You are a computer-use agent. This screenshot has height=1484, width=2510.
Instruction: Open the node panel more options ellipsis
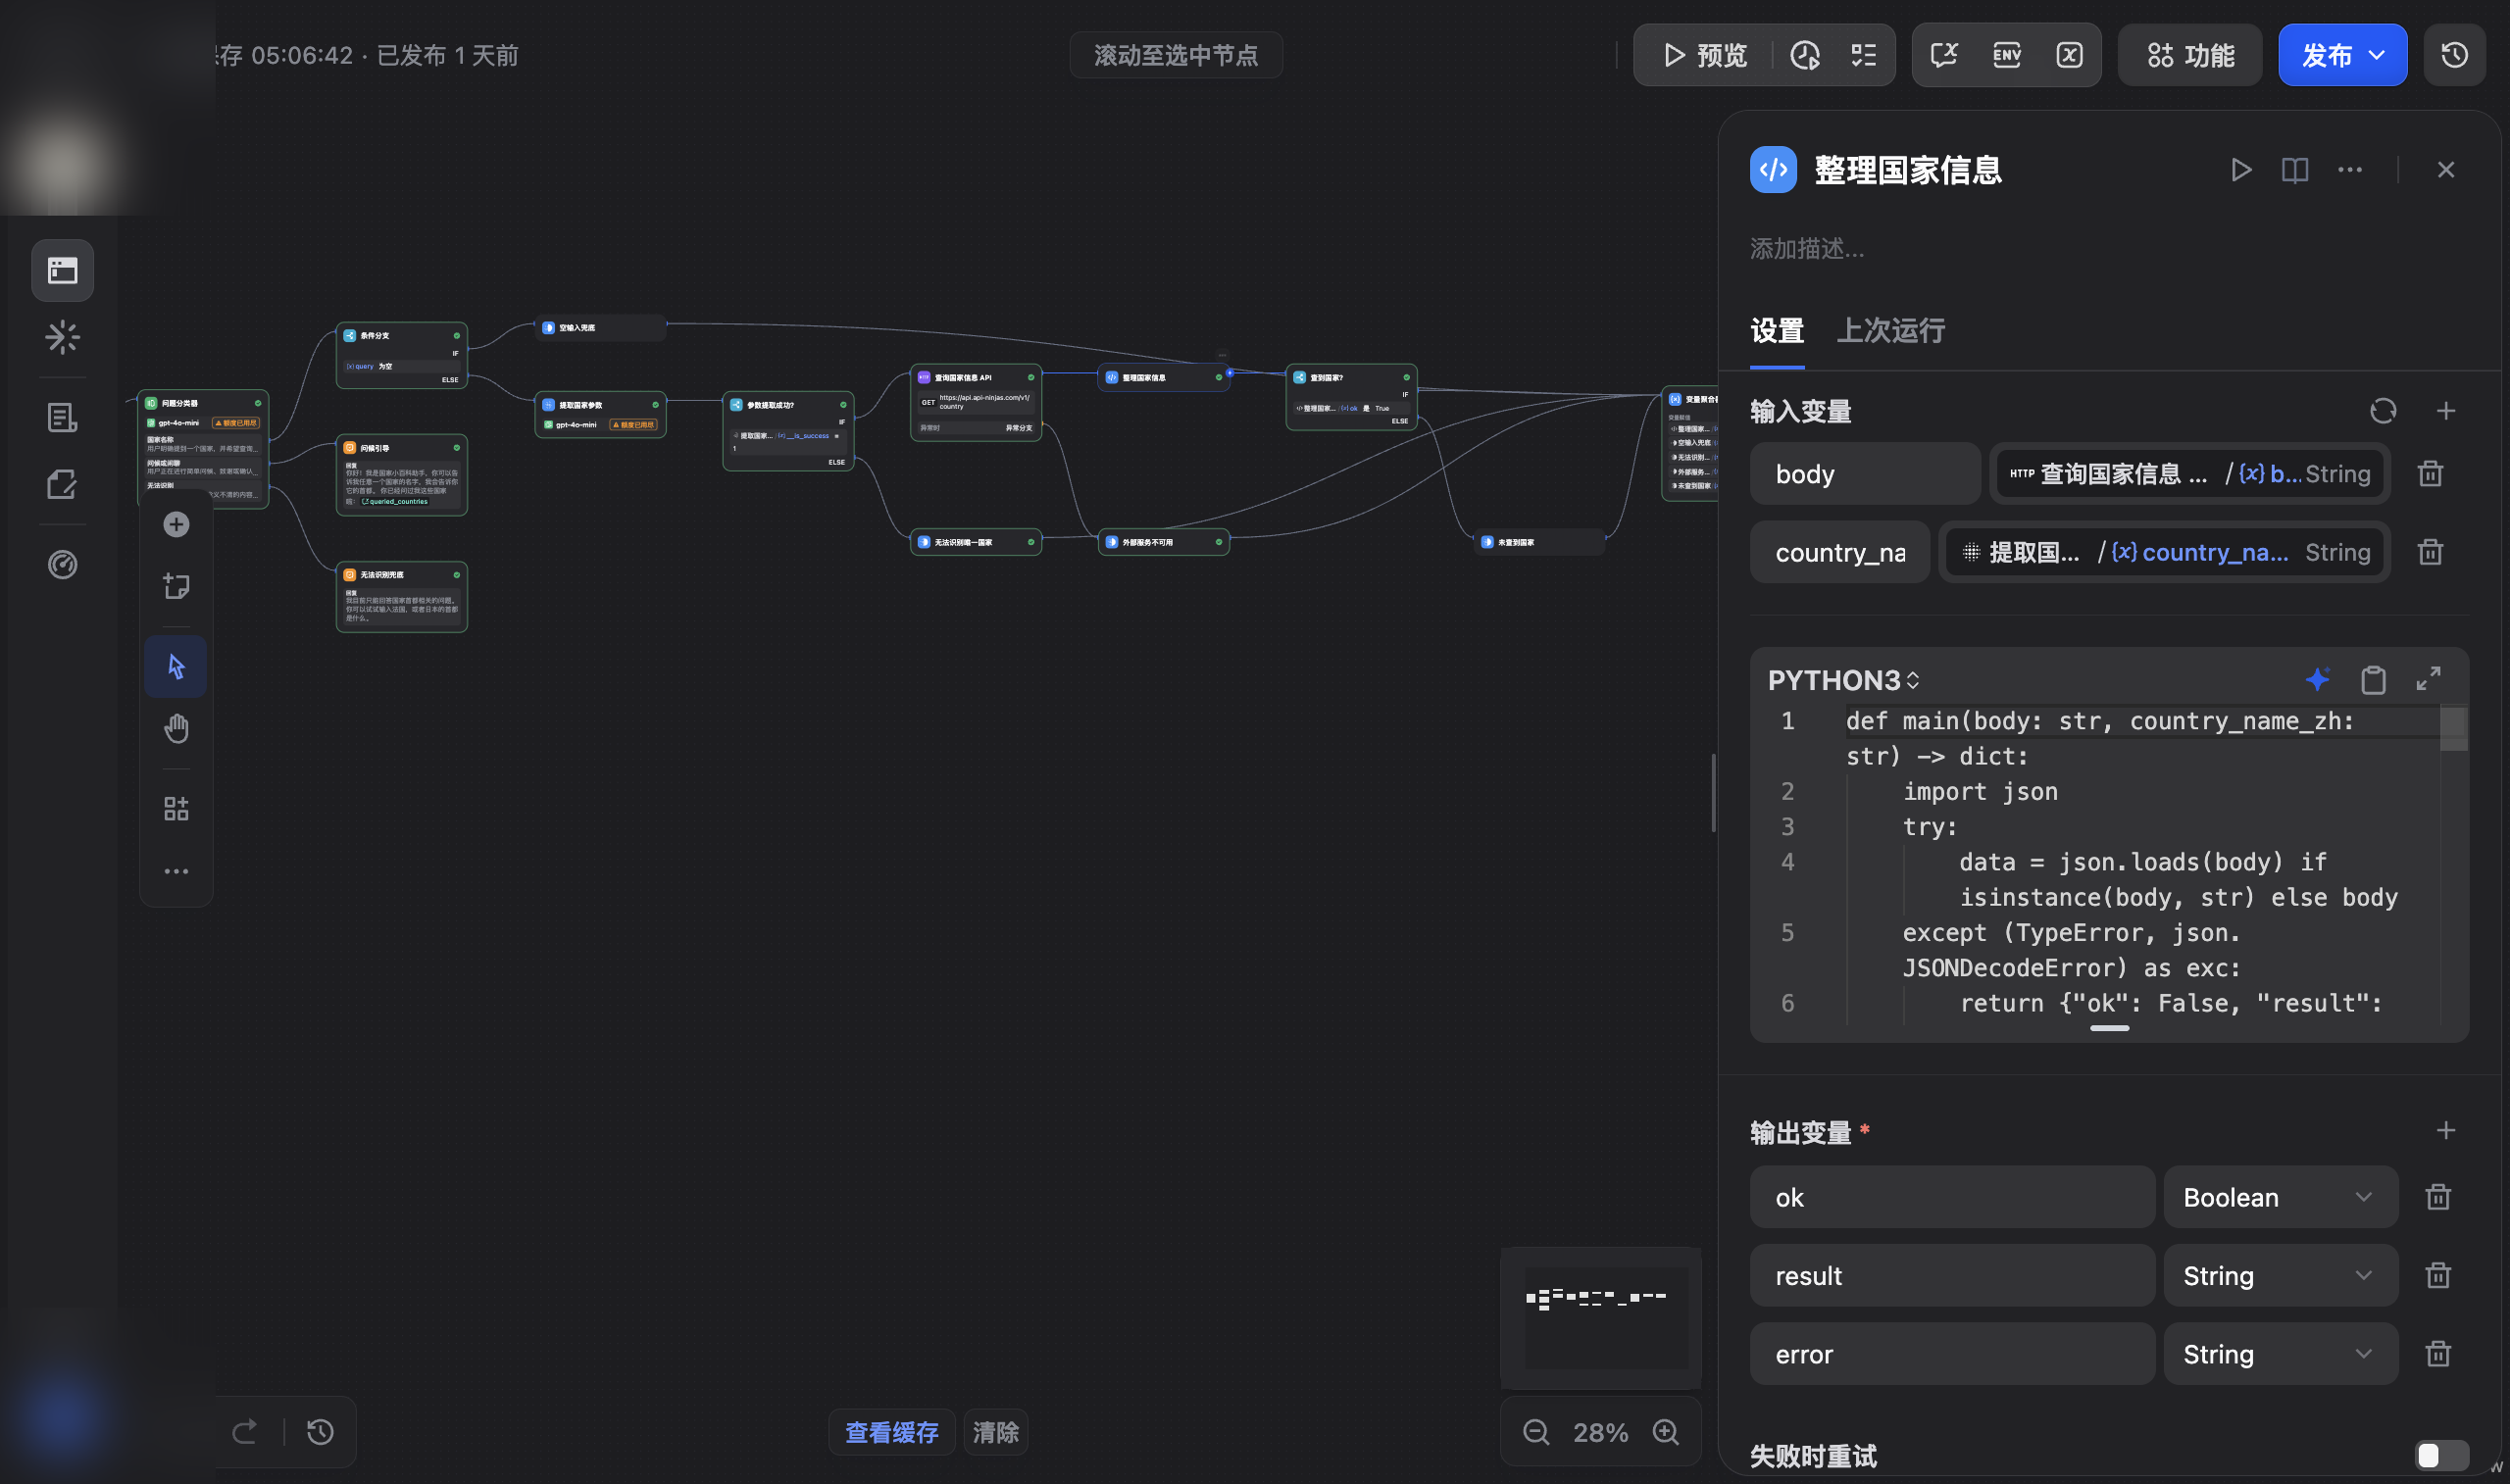coord(2350,170)
